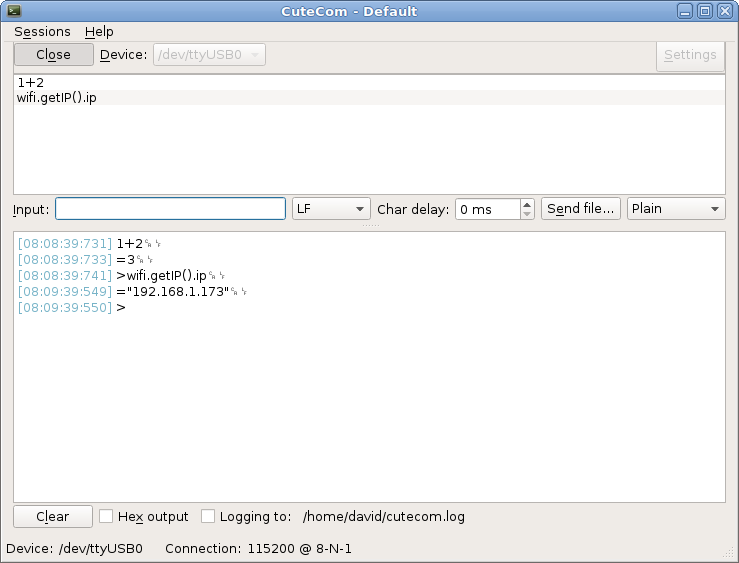Click output line =3
739x563 pixels.
(x=125, y=260)
